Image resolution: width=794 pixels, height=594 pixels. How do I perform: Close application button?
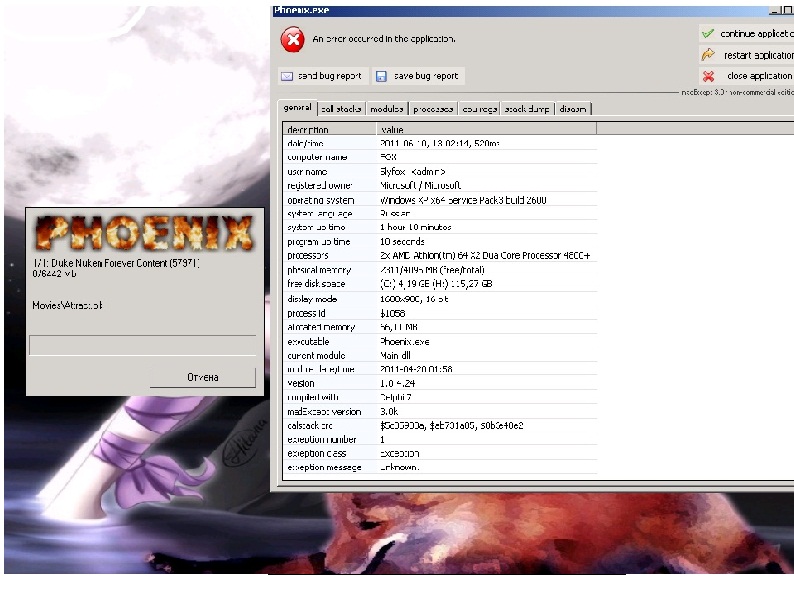(x=746, y=76)
